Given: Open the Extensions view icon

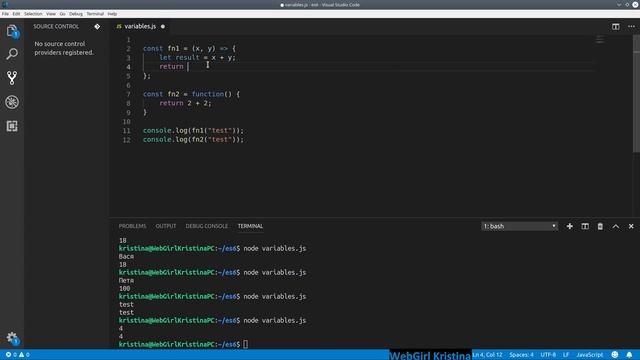Looking at the screenshot, I should point(12,126).
